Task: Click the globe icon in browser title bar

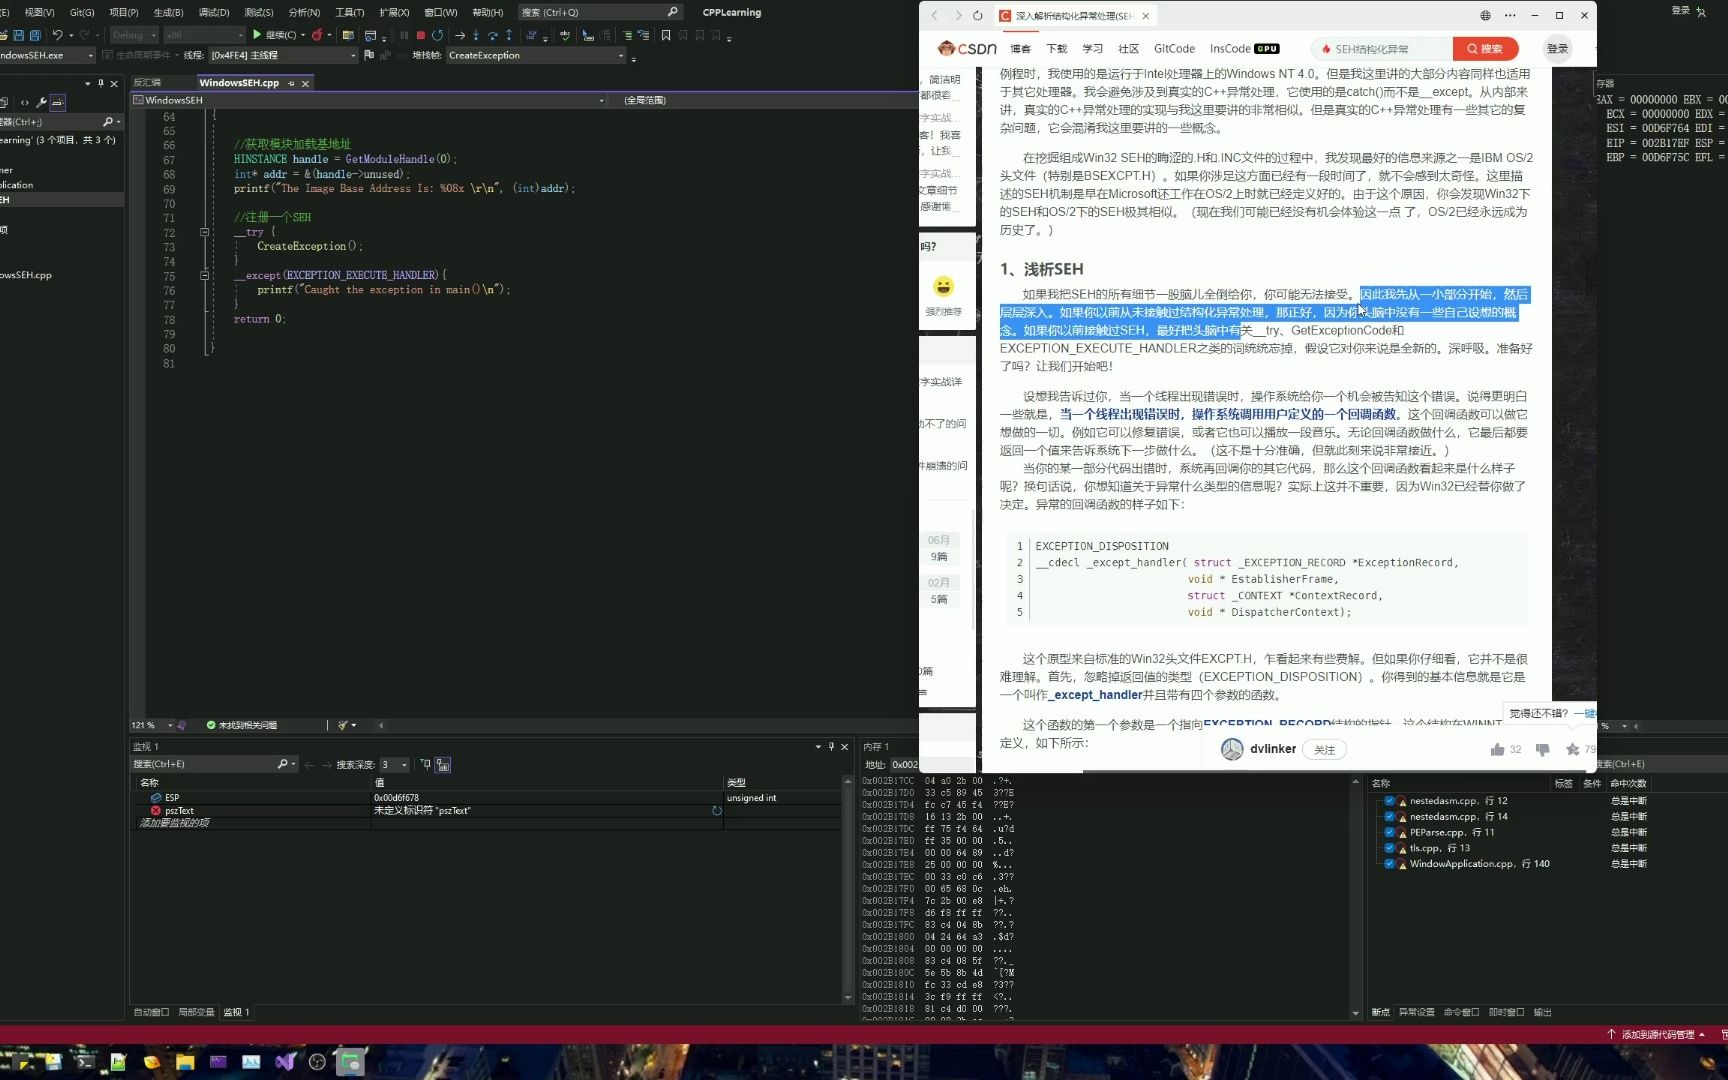Action: pyautogui.click(x=1485, y=15)
